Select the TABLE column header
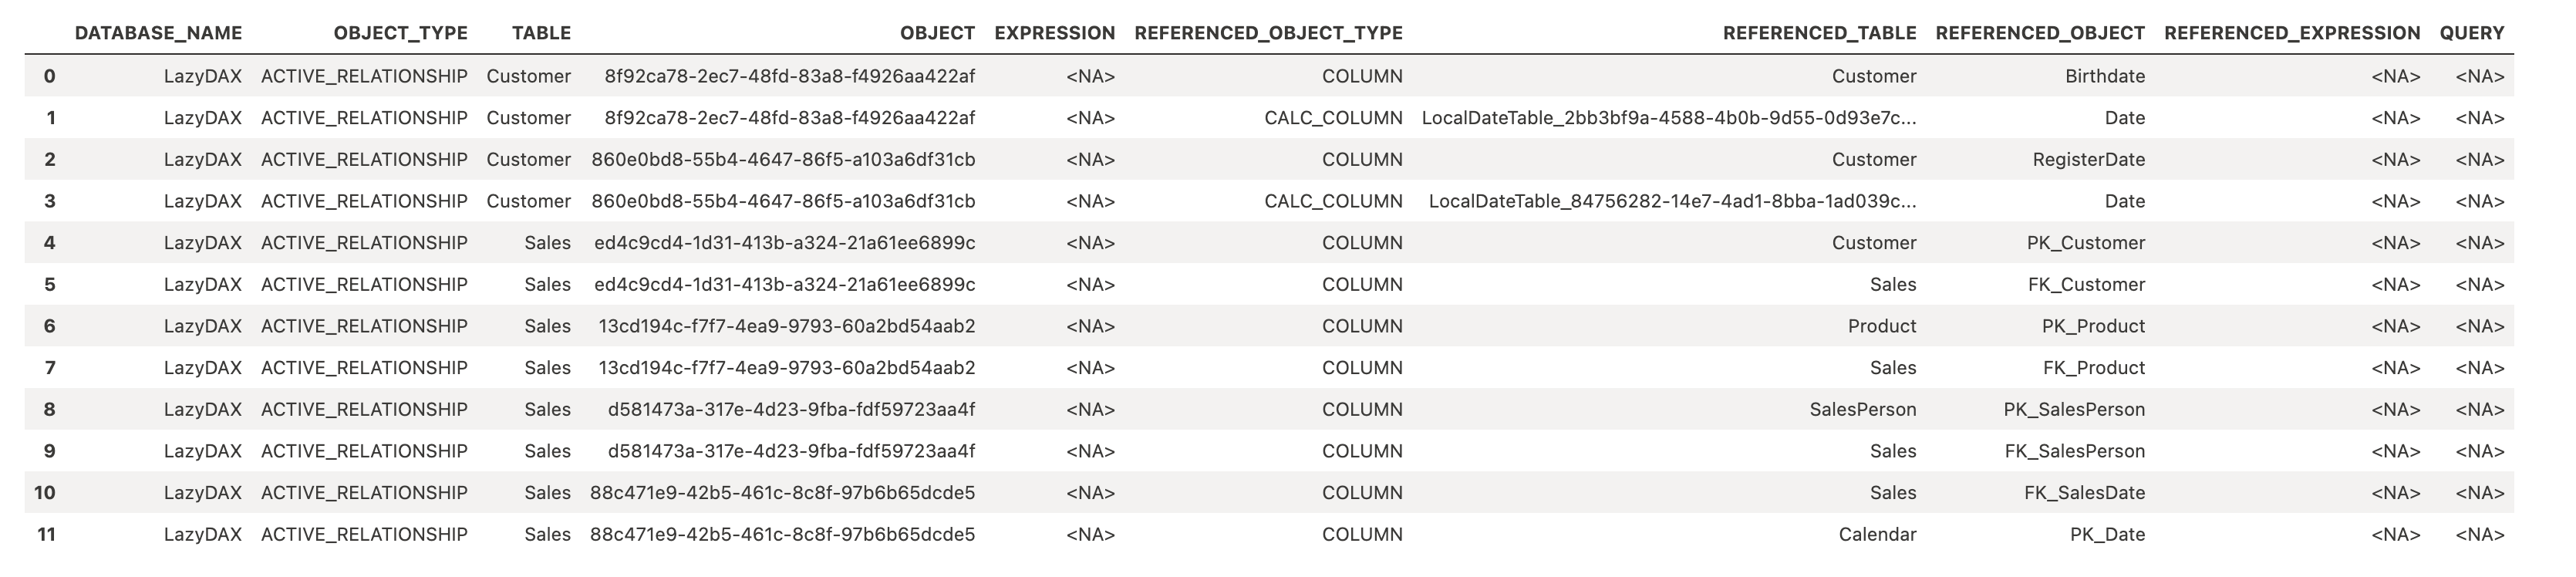 click(x=541, y=33)
